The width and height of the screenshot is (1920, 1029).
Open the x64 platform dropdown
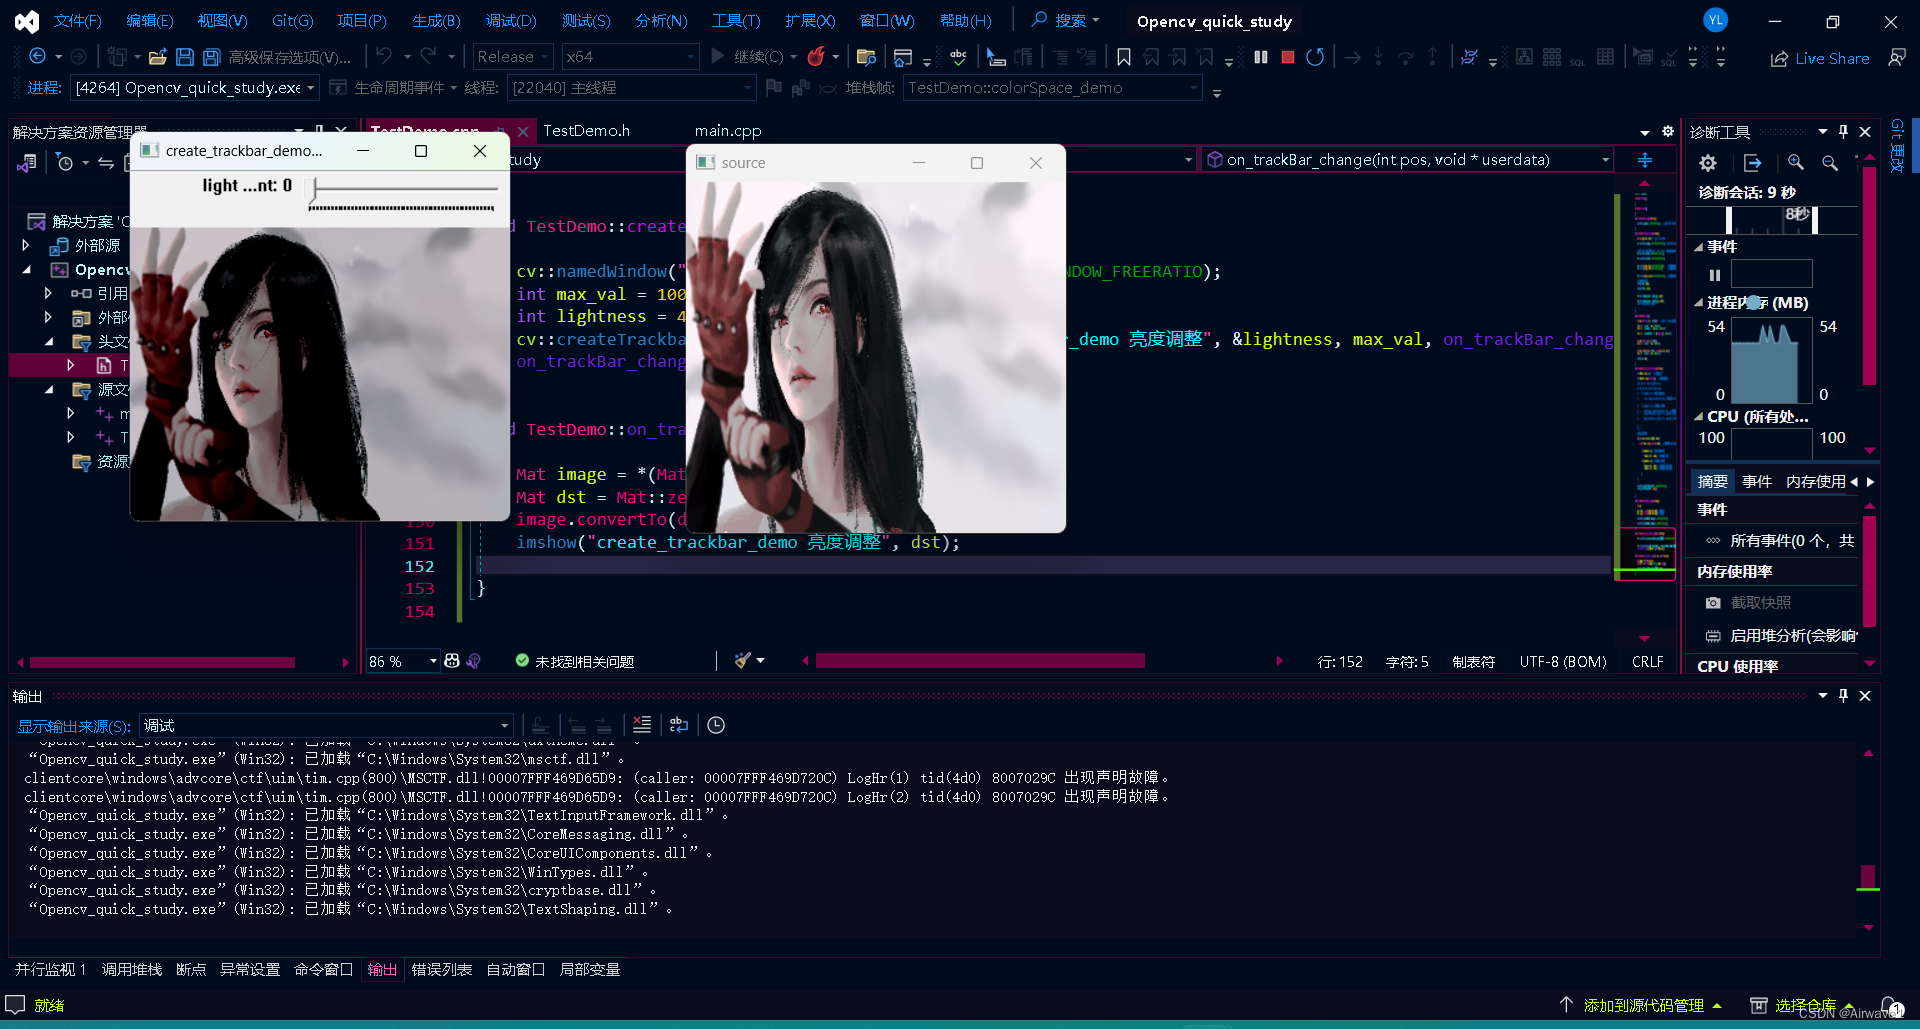coord(629,57)
